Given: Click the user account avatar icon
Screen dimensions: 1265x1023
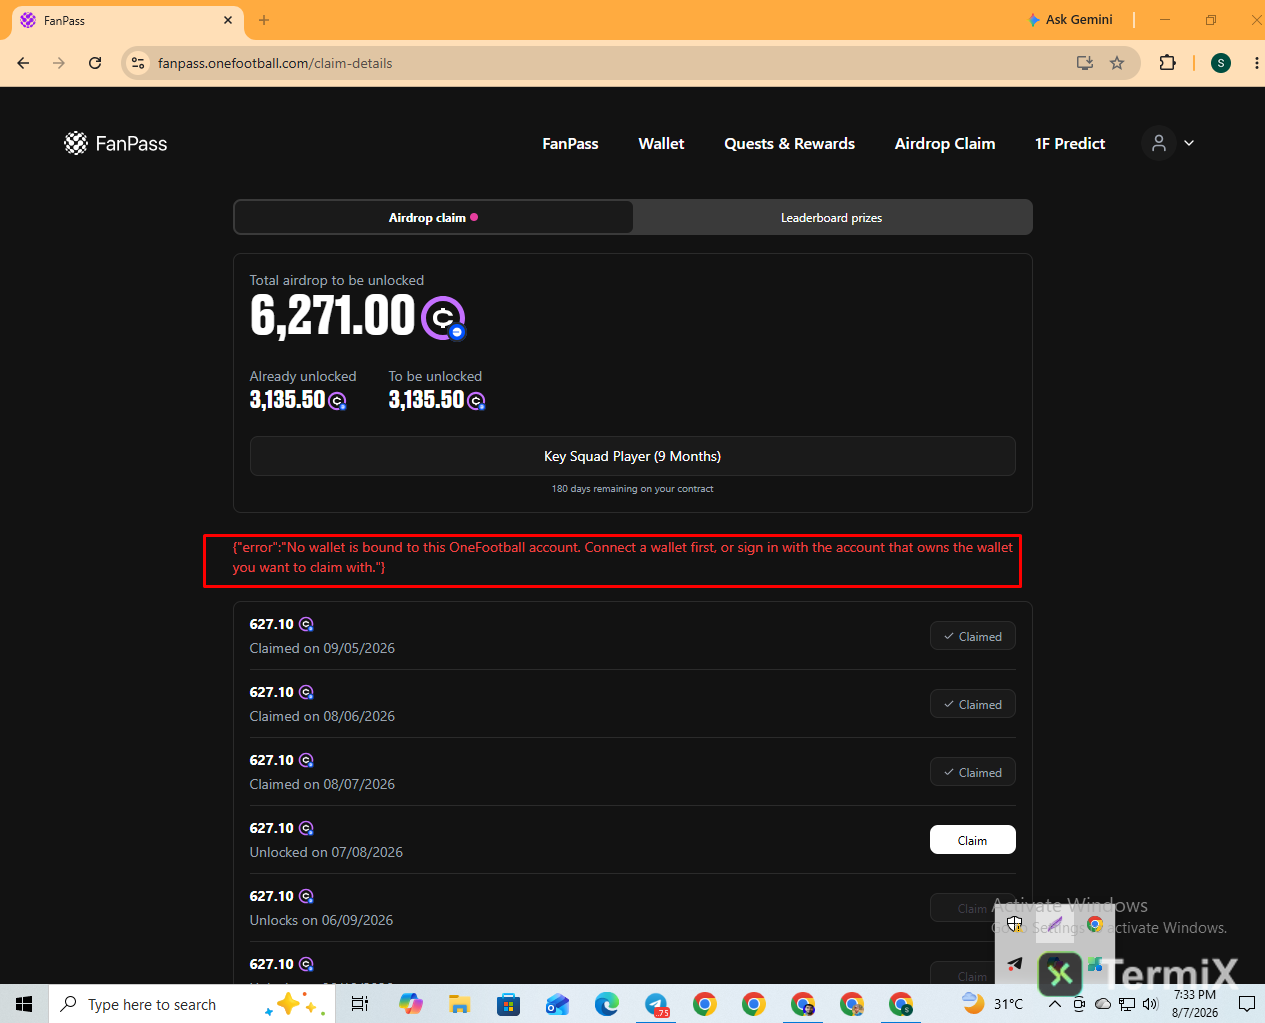Looking at the screenshot, I should (x=1158, y=144).
